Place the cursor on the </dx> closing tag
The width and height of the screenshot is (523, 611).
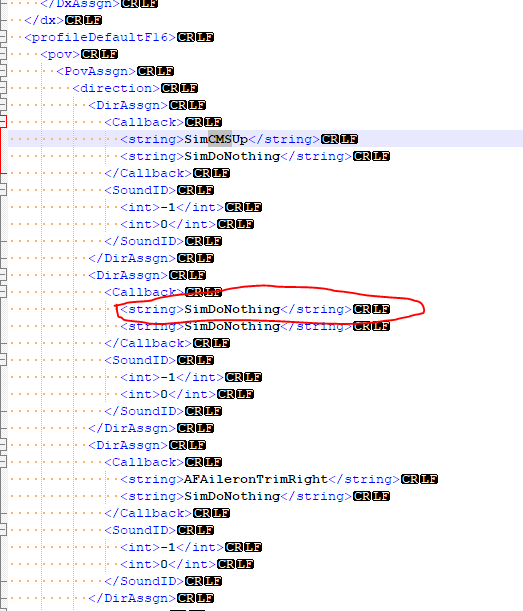tap(44, 20)
